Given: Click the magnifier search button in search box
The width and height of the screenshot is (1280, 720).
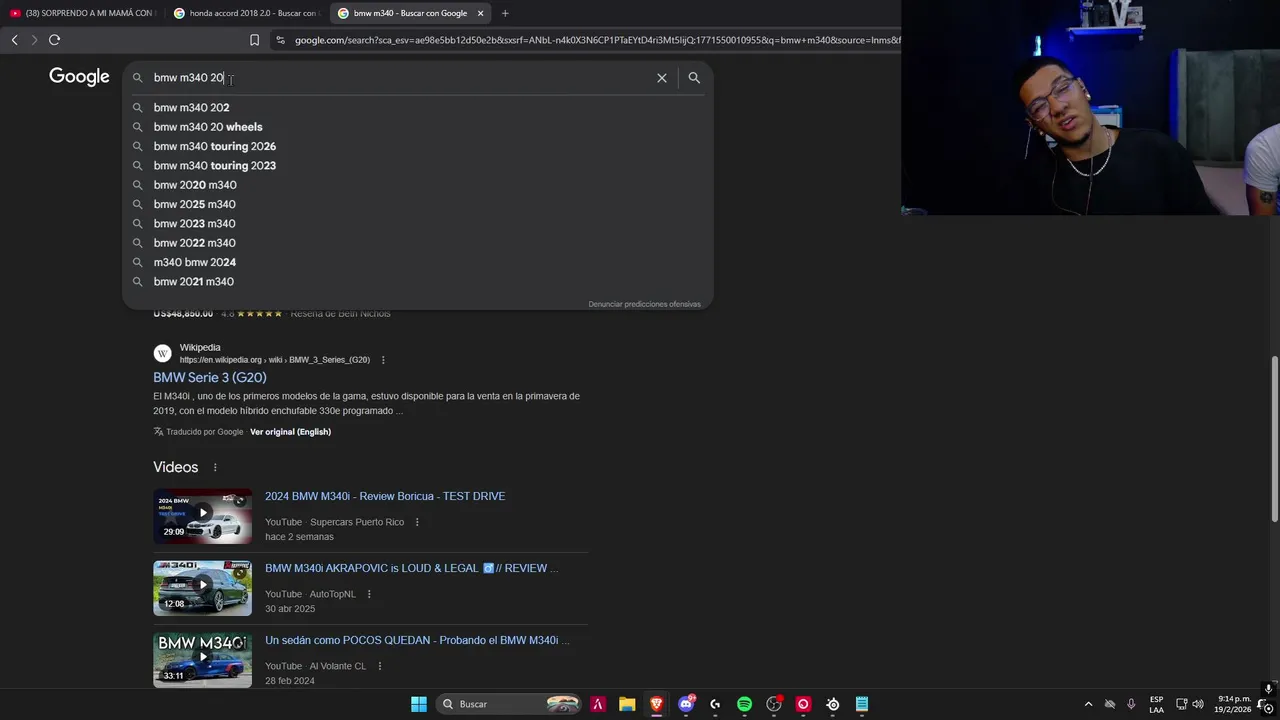Looking at the screenshot, I should point(694,78).
